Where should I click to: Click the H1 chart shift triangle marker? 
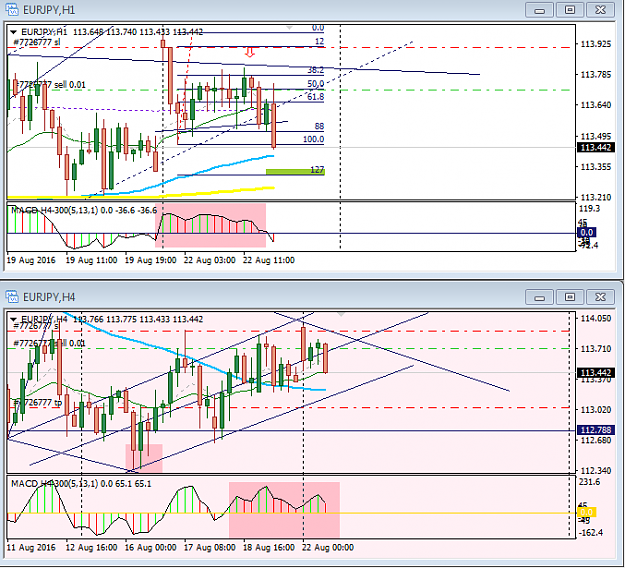pyautogui.click(x=290, y=28)
